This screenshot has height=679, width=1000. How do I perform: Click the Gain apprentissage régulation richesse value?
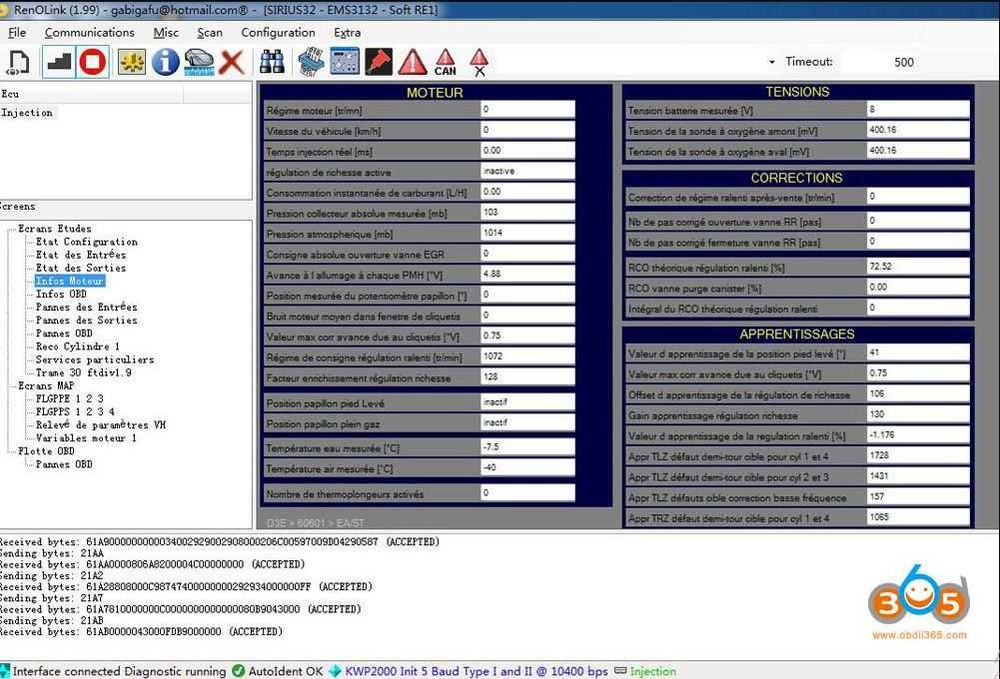(918, 414)
